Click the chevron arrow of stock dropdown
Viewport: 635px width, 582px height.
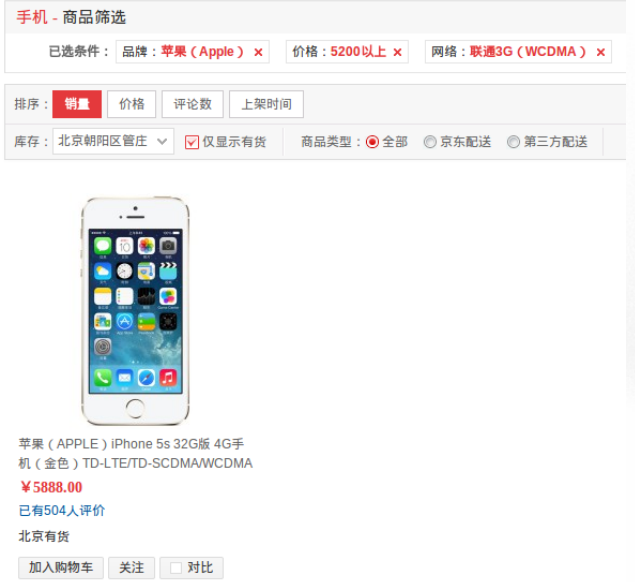point(162,141)
